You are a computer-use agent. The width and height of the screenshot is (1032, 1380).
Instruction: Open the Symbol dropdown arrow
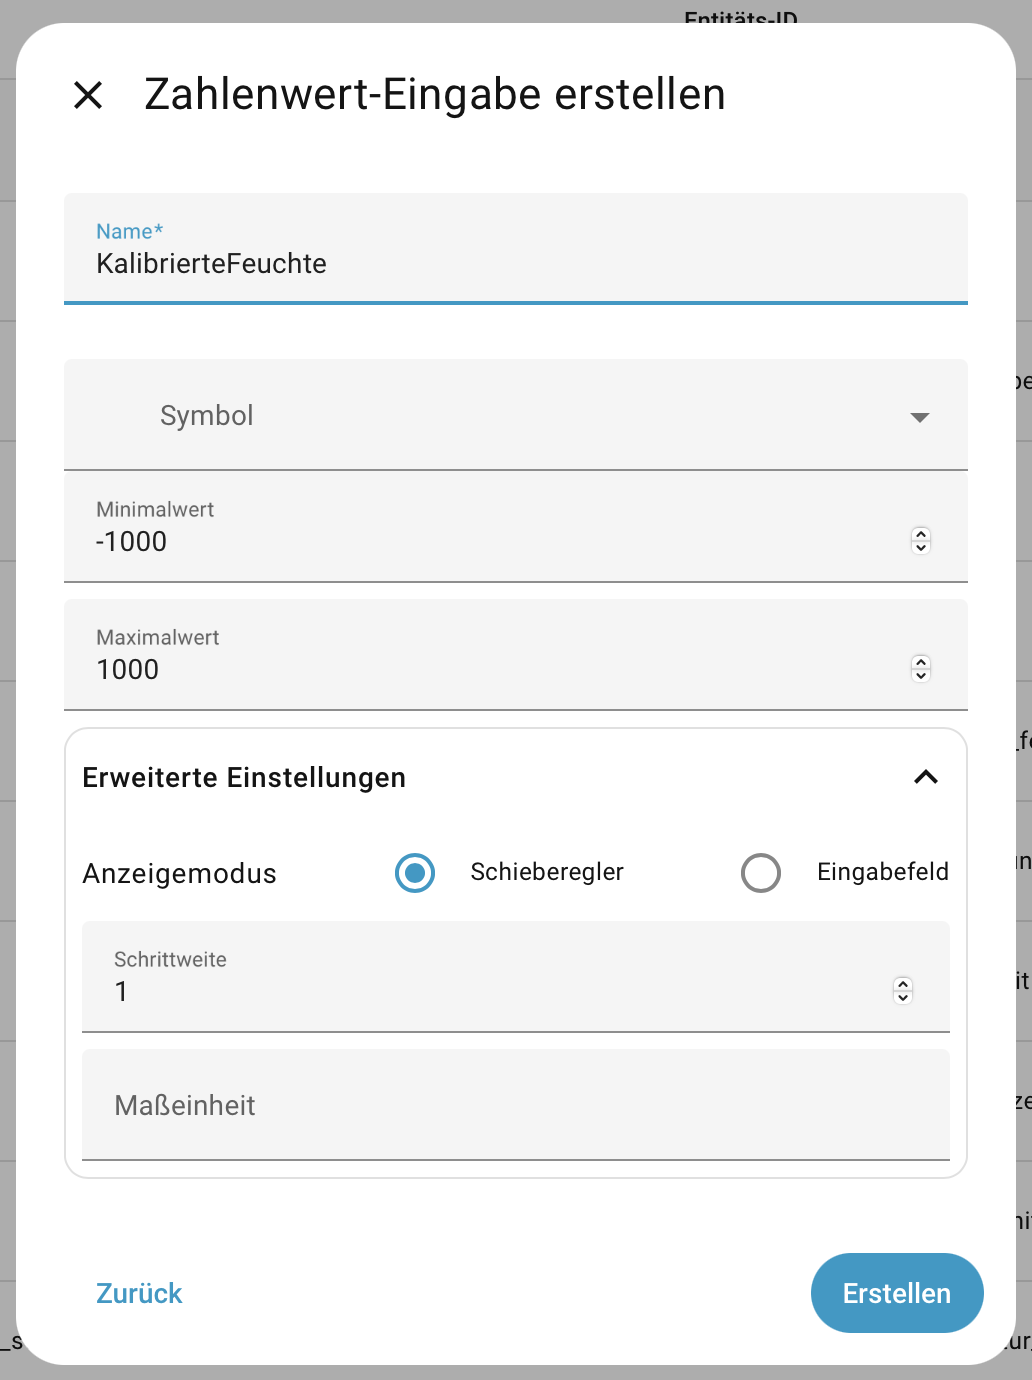[920, 416]
